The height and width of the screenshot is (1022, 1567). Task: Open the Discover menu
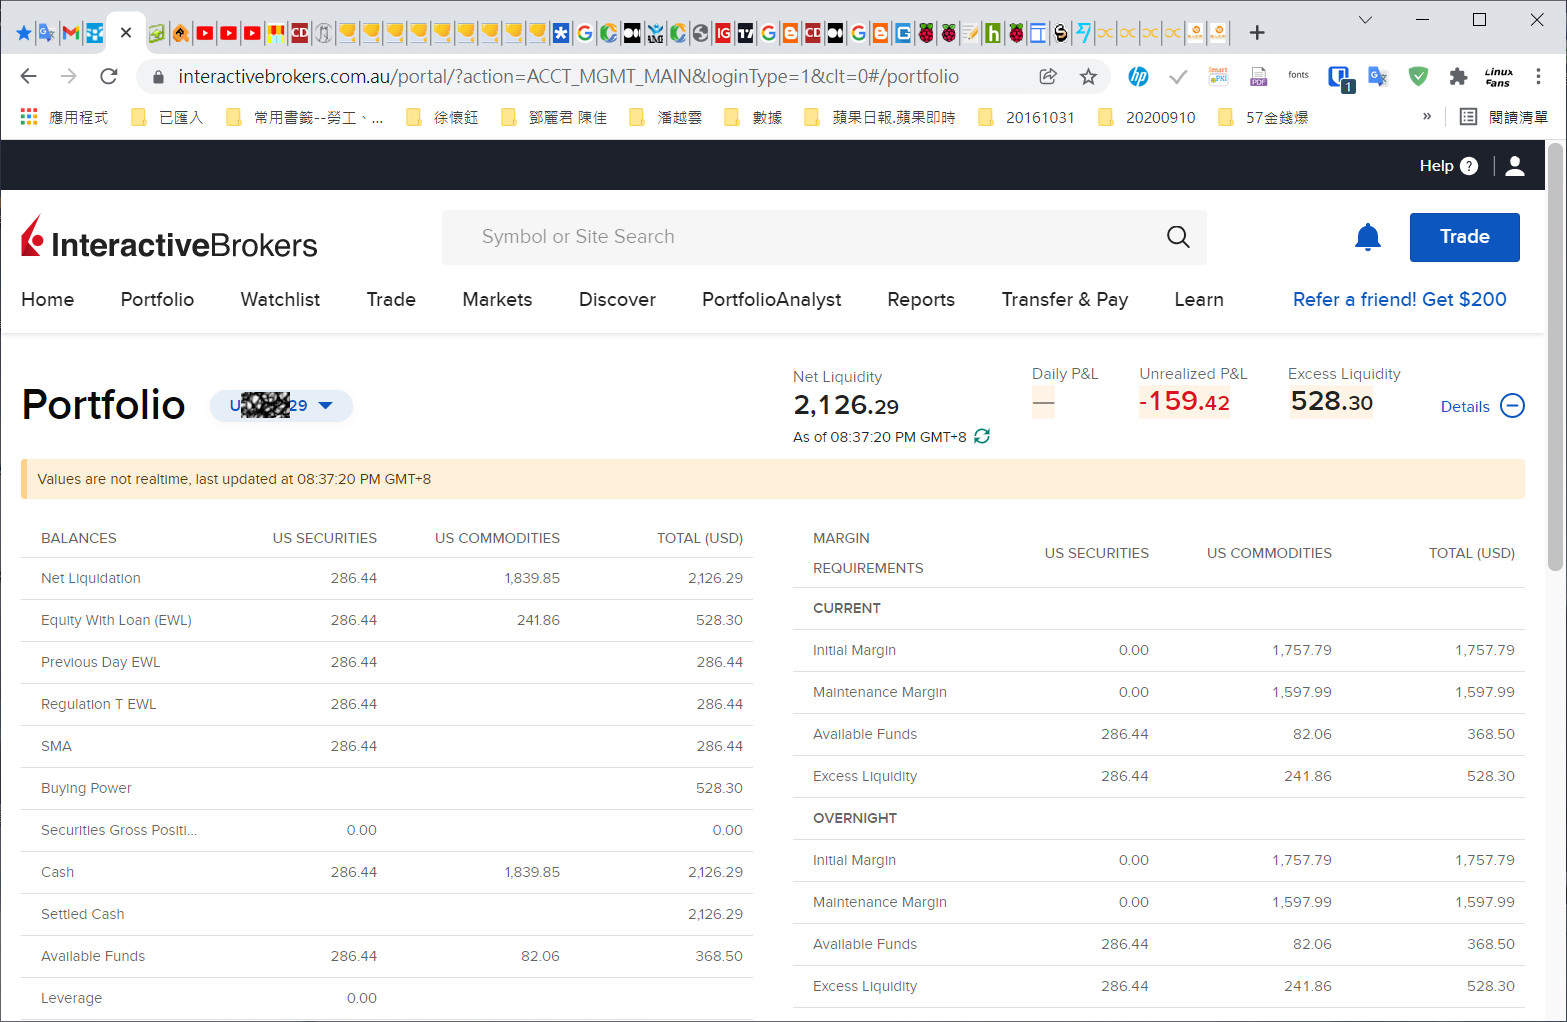click(x=617, y=300)
